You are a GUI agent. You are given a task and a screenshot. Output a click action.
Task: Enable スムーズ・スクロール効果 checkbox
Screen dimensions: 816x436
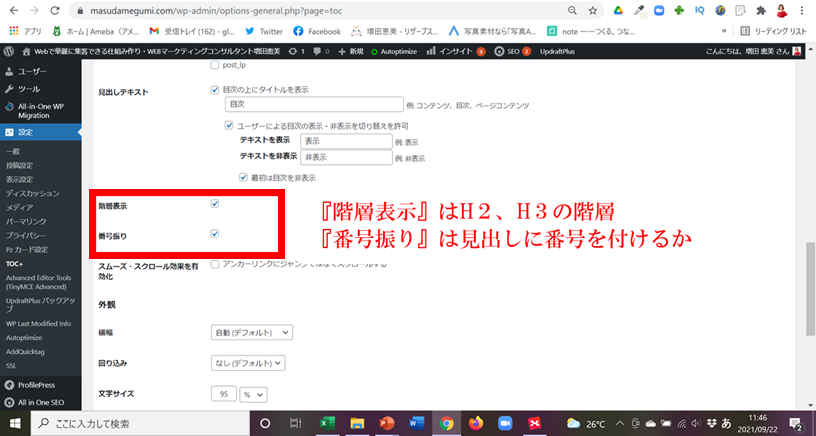(x=214, y=264)
